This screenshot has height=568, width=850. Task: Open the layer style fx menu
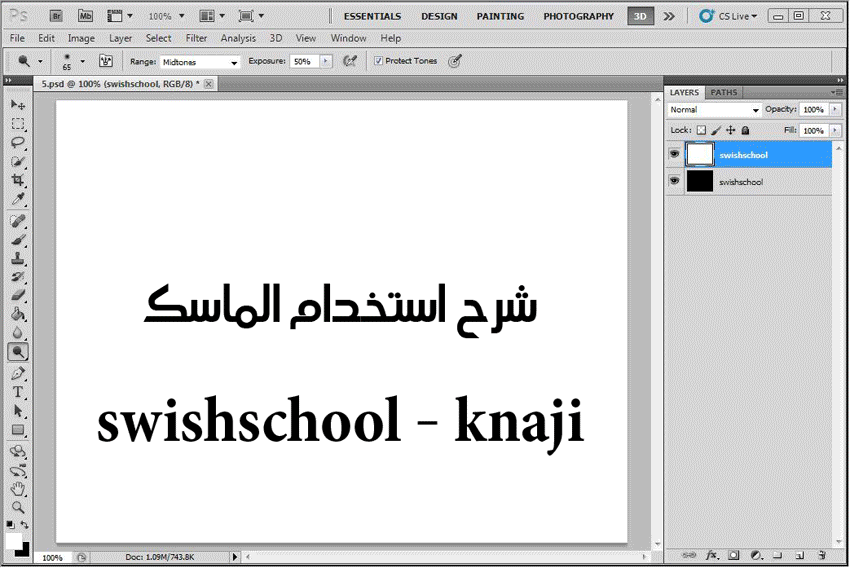tap(712, 554)
